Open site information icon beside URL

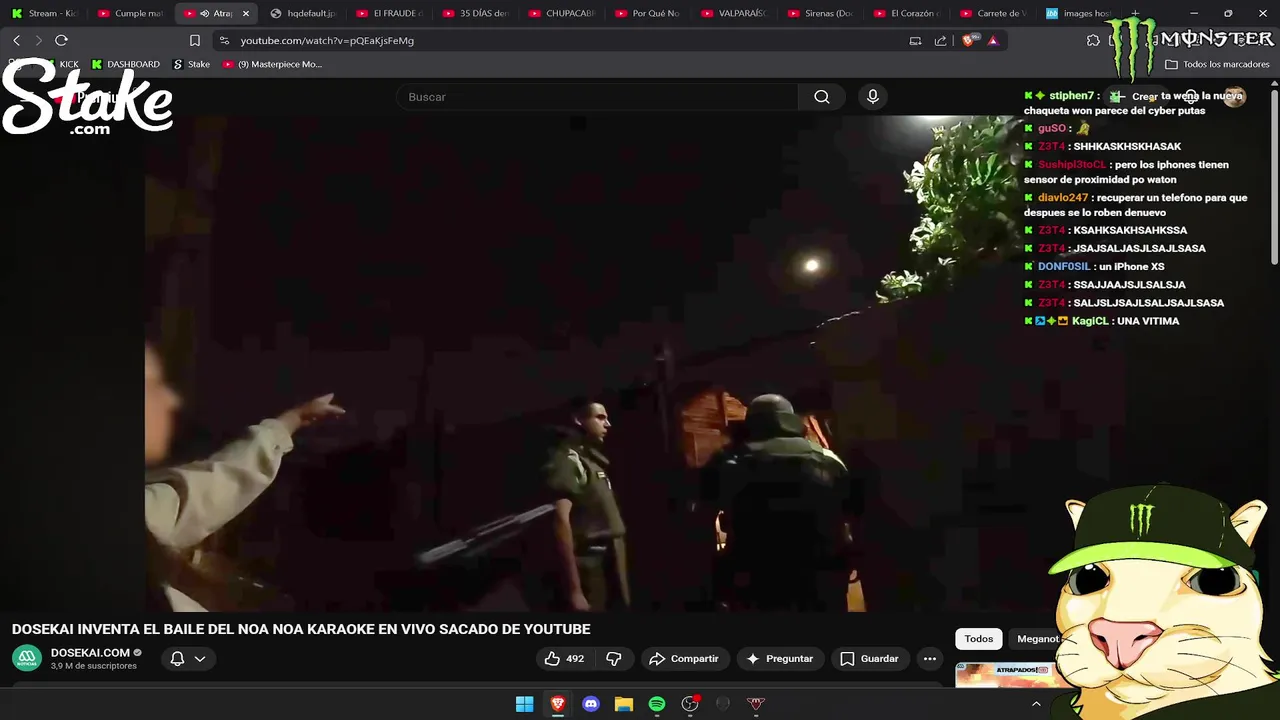pyautogui.click(x=224, y=41)
